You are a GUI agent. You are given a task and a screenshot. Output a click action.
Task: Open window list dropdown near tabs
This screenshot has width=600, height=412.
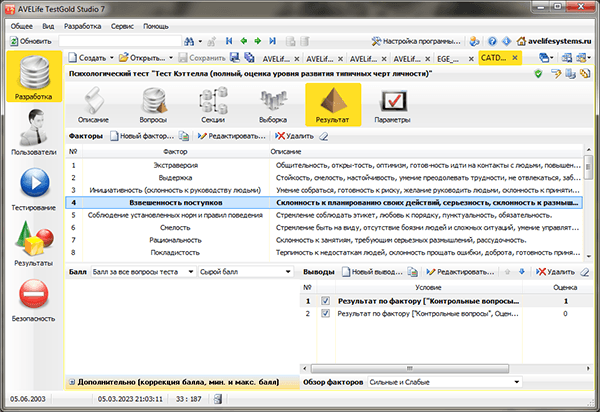(x=546, y=58)
